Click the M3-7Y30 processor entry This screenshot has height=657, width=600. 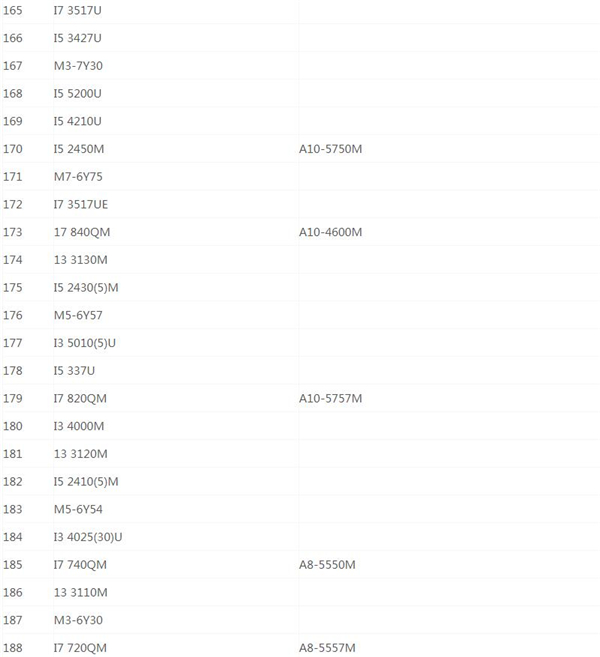coord(78,66)
